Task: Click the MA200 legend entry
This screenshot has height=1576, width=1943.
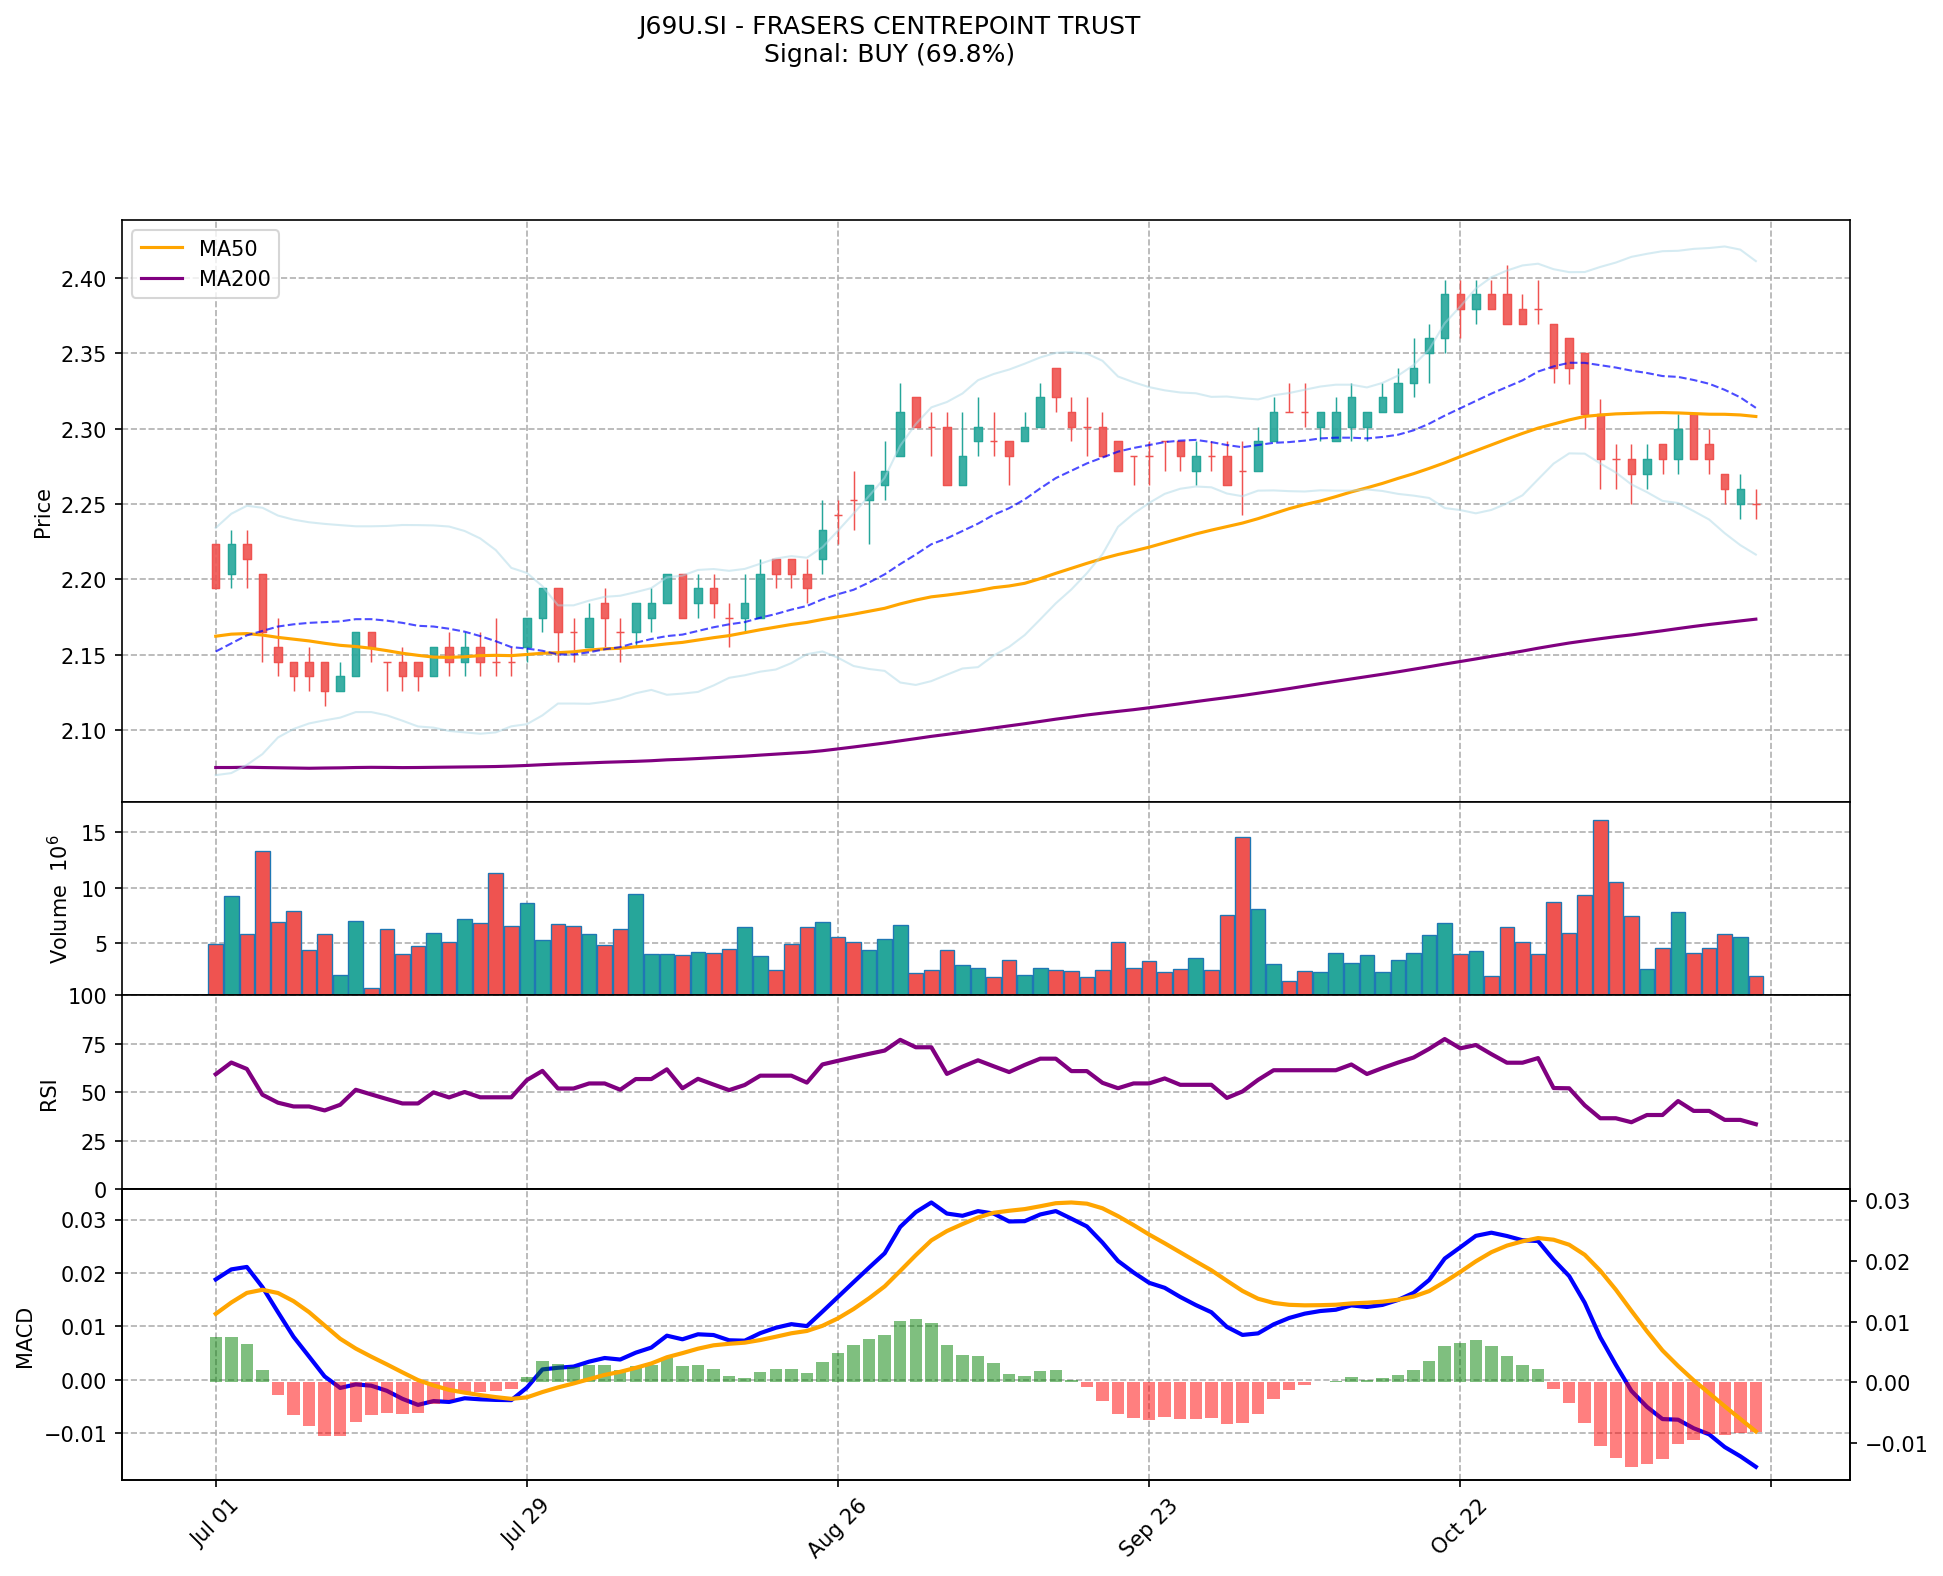Action: [234, 279]
